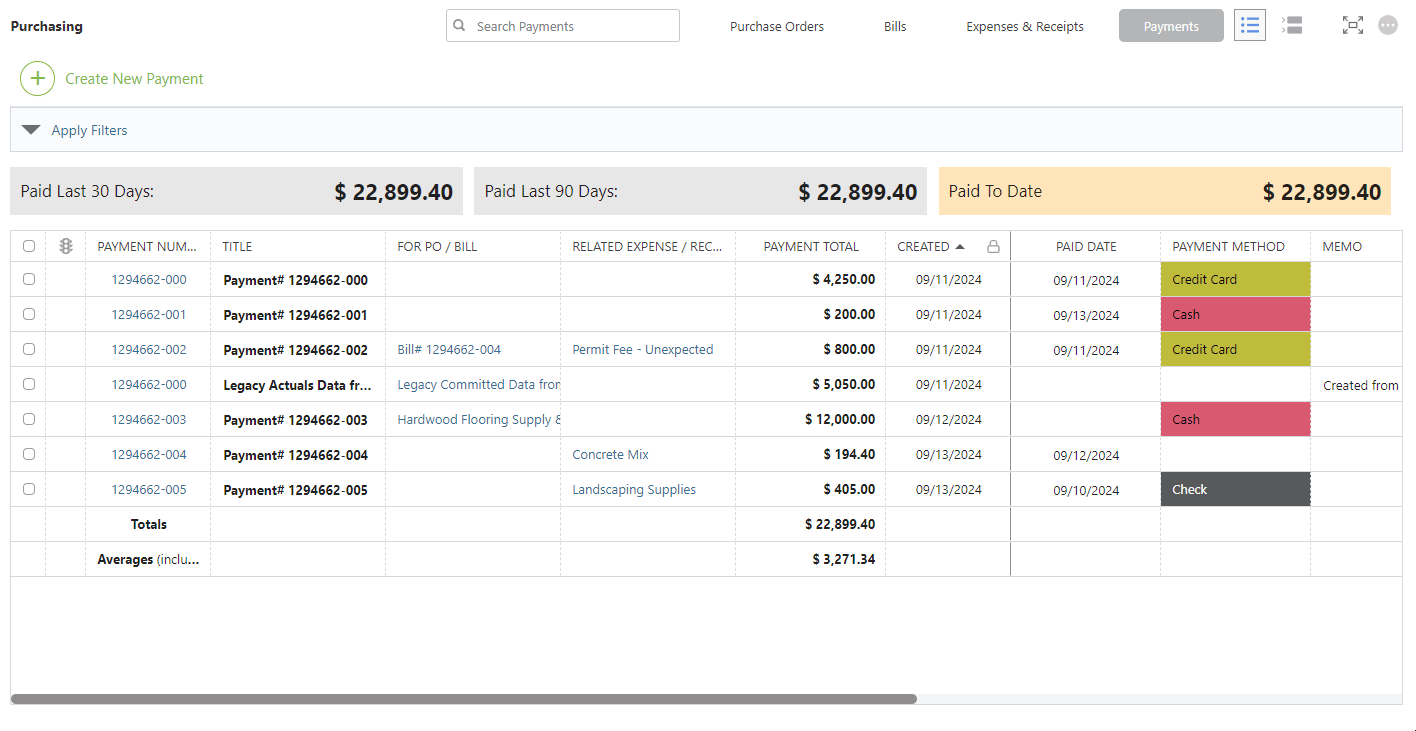
Task: Check the box for payment 1294662-005
Action: pos(29,489)
